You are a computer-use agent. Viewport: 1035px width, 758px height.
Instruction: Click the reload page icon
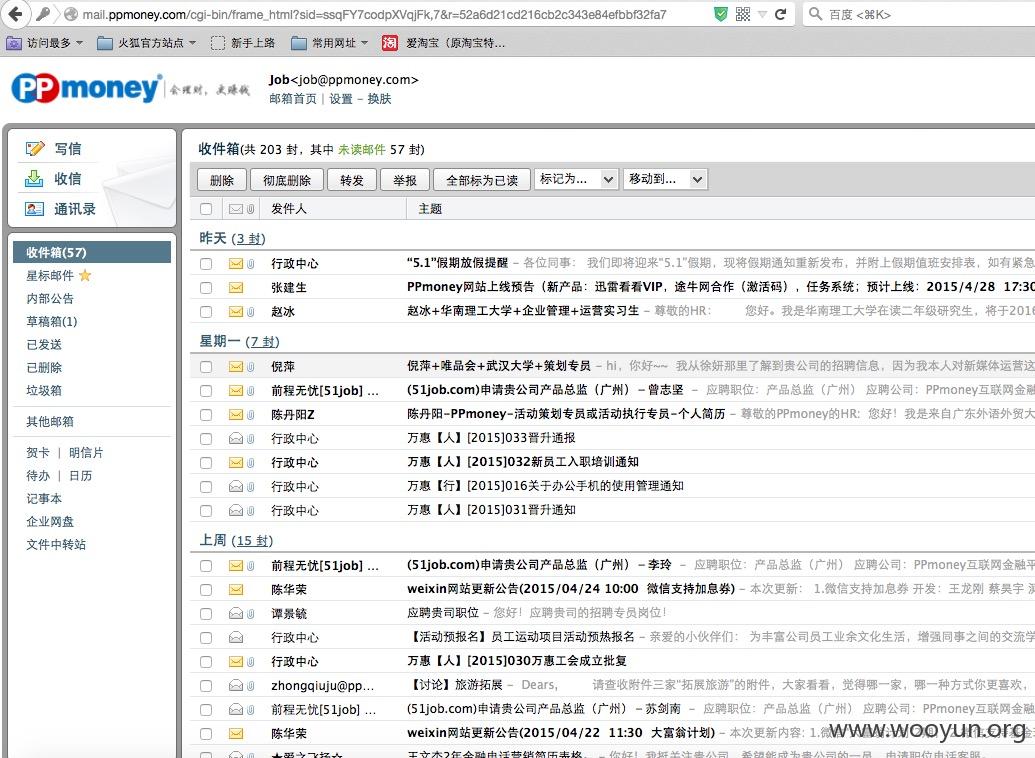tap(781, 14)
